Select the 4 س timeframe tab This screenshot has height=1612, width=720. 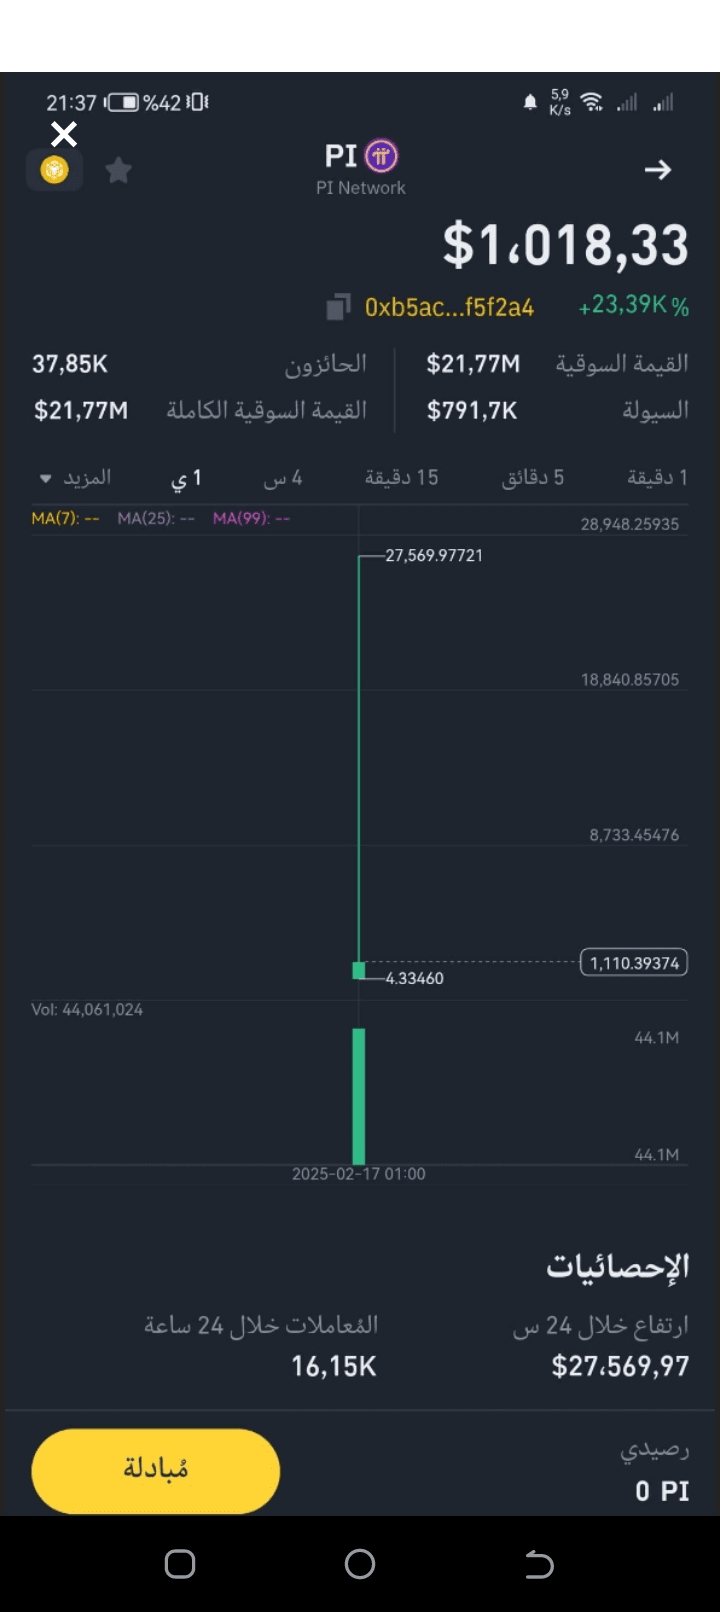(283, 478)
